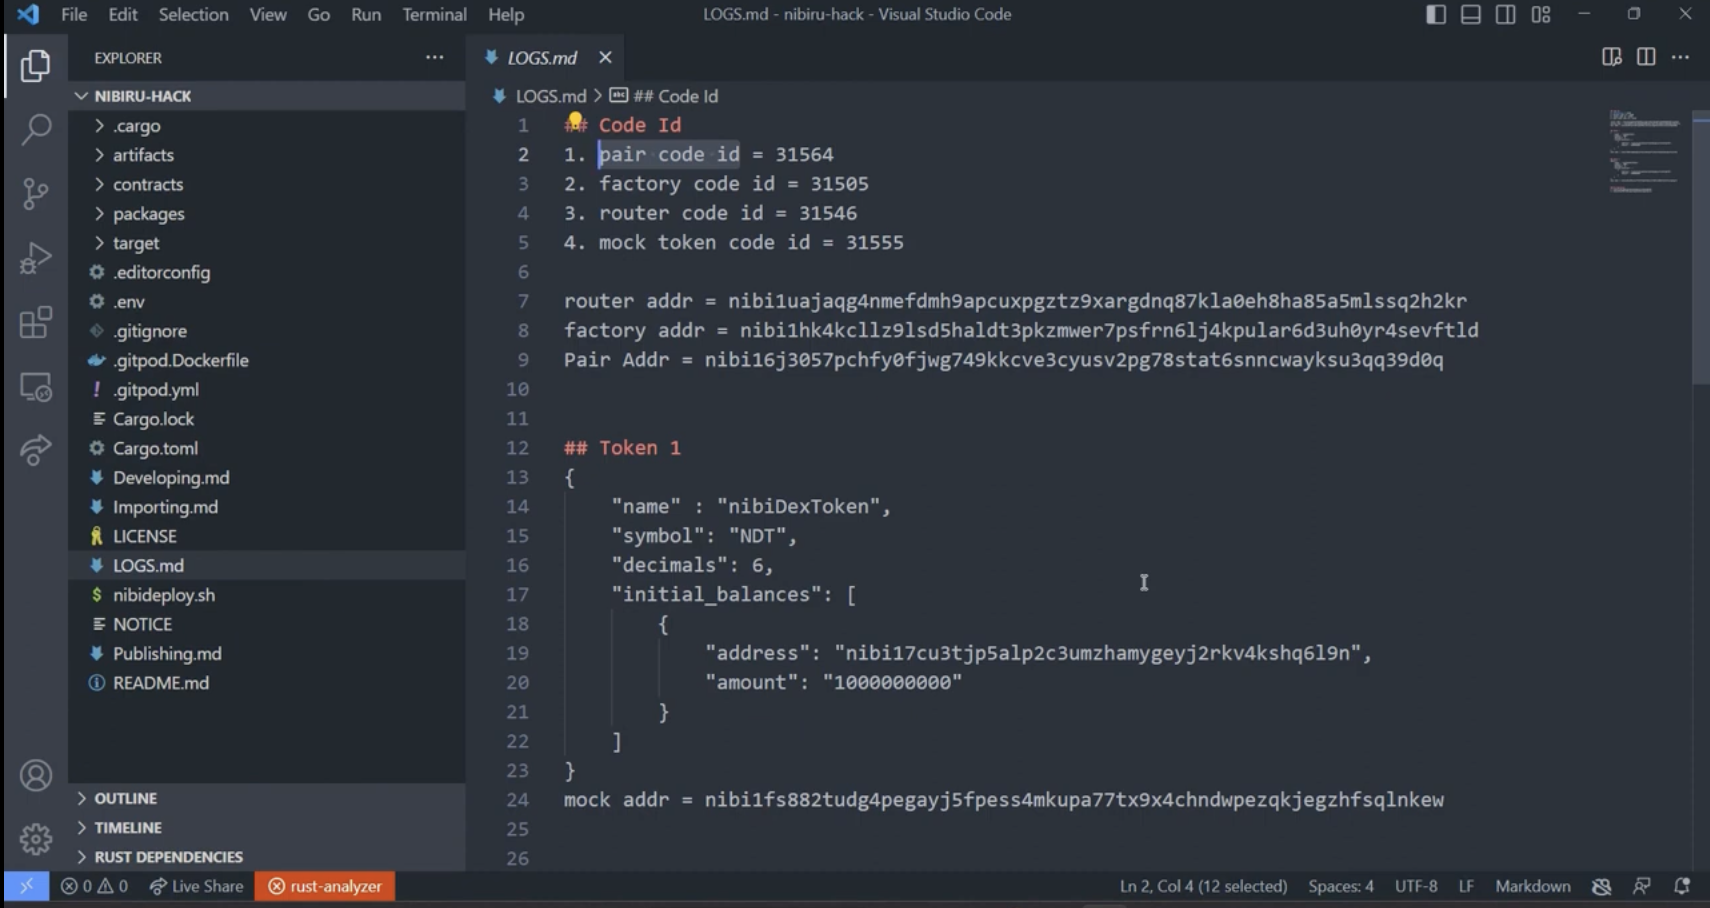Open notifications bell in status bar
The width and height of the screenshot is (1710, 908).
[1682, 886]
